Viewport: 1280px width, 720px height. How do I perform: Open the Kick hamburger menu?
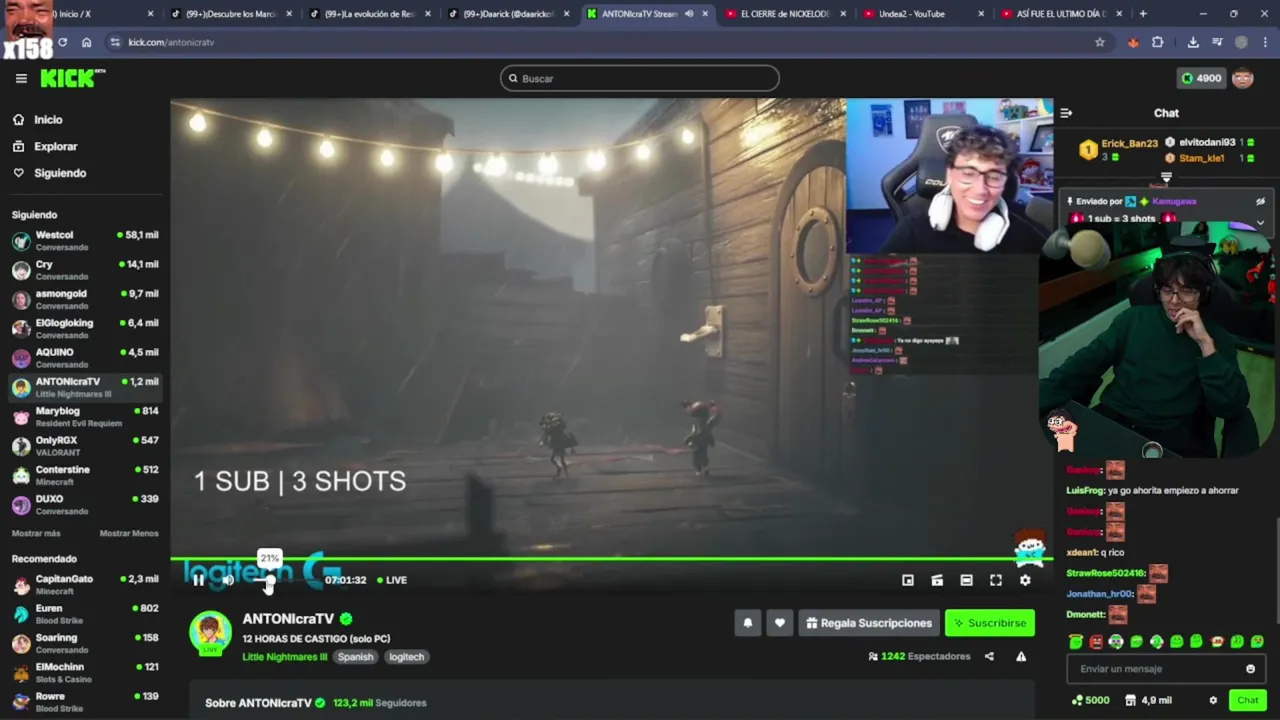tap(21, 78)
